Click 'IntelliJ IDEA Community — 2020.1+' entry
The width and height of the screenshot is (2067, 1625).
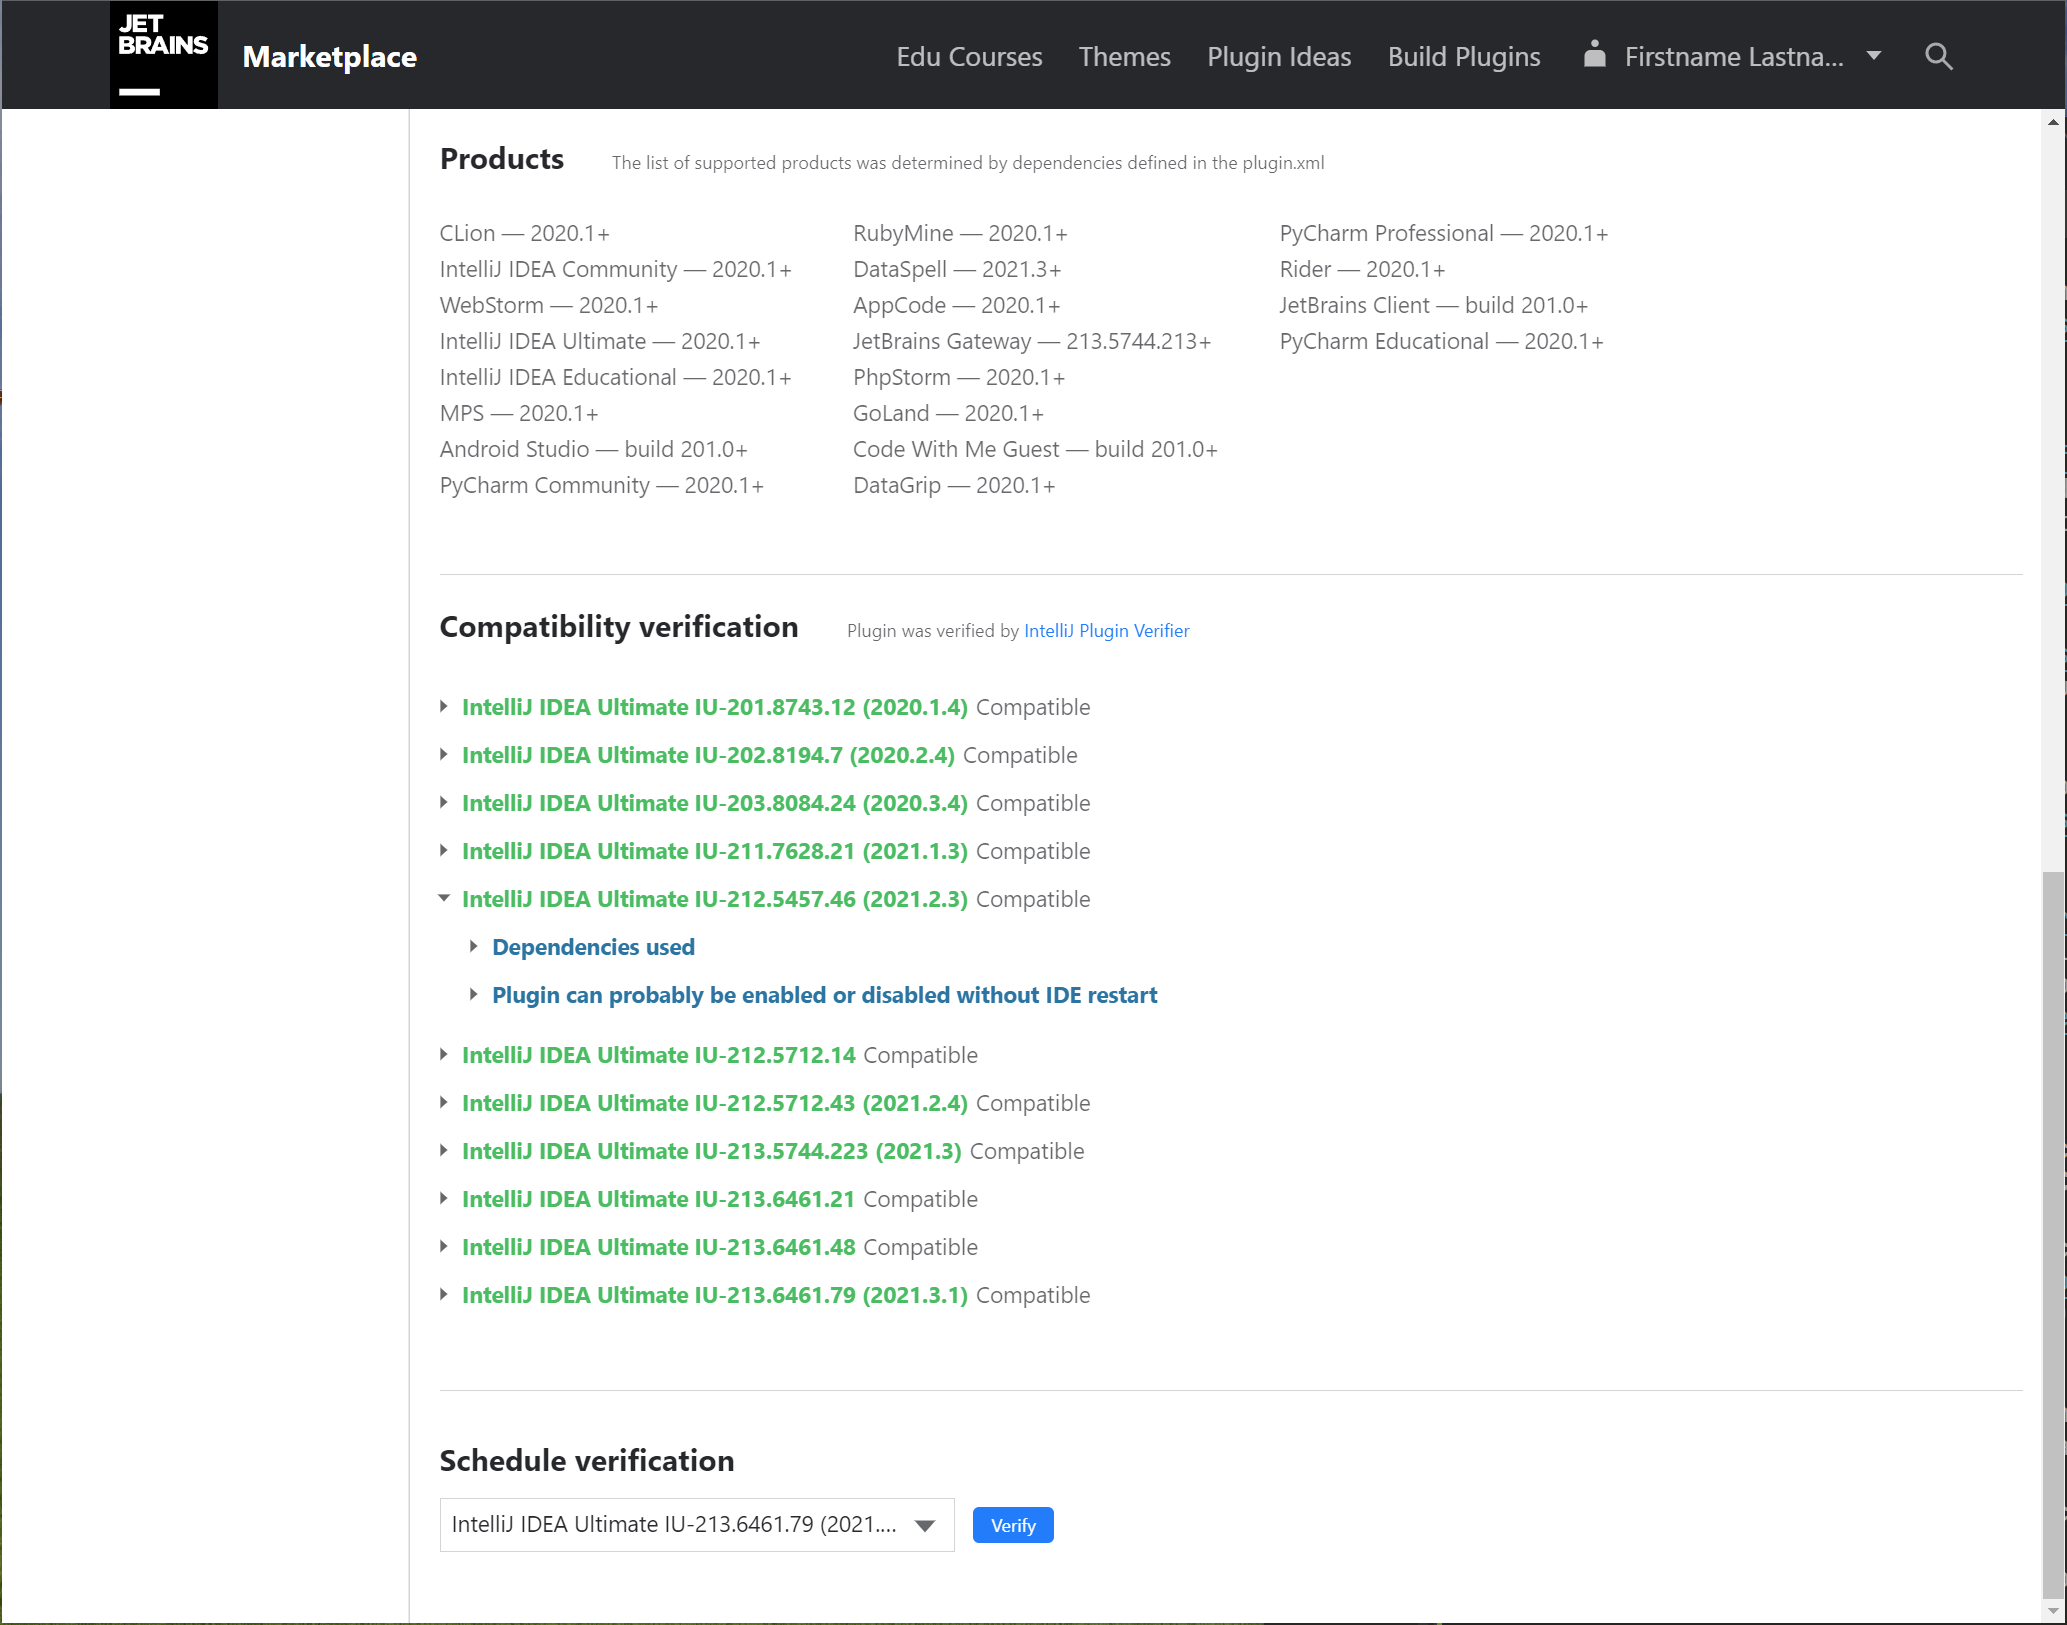tap(616, 269)
